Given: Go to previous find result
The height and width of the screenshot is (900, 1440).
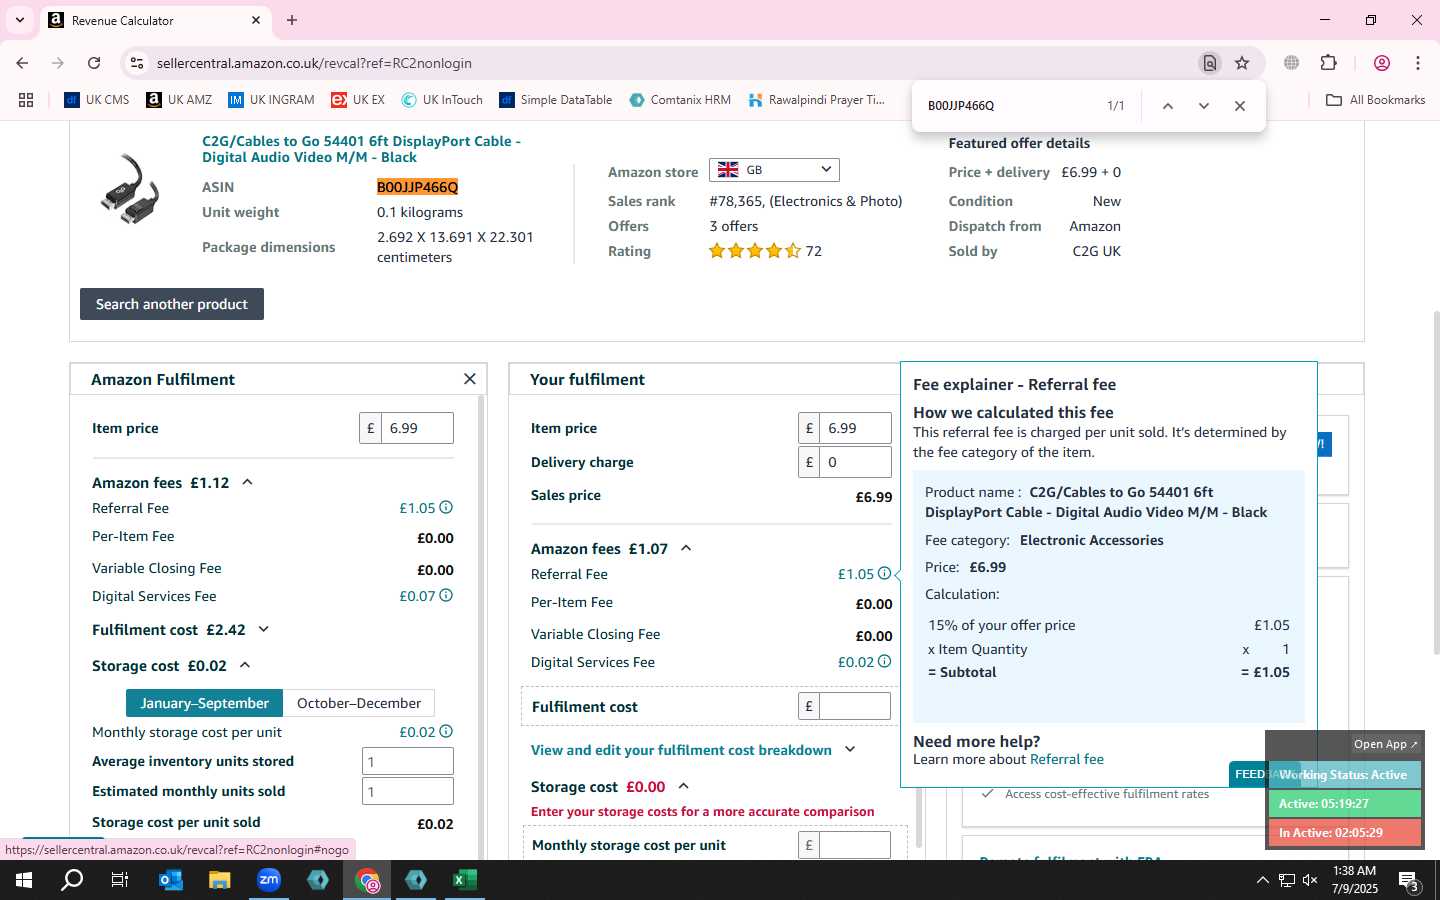Looking at the screenshot, I should click(1167, 106).
